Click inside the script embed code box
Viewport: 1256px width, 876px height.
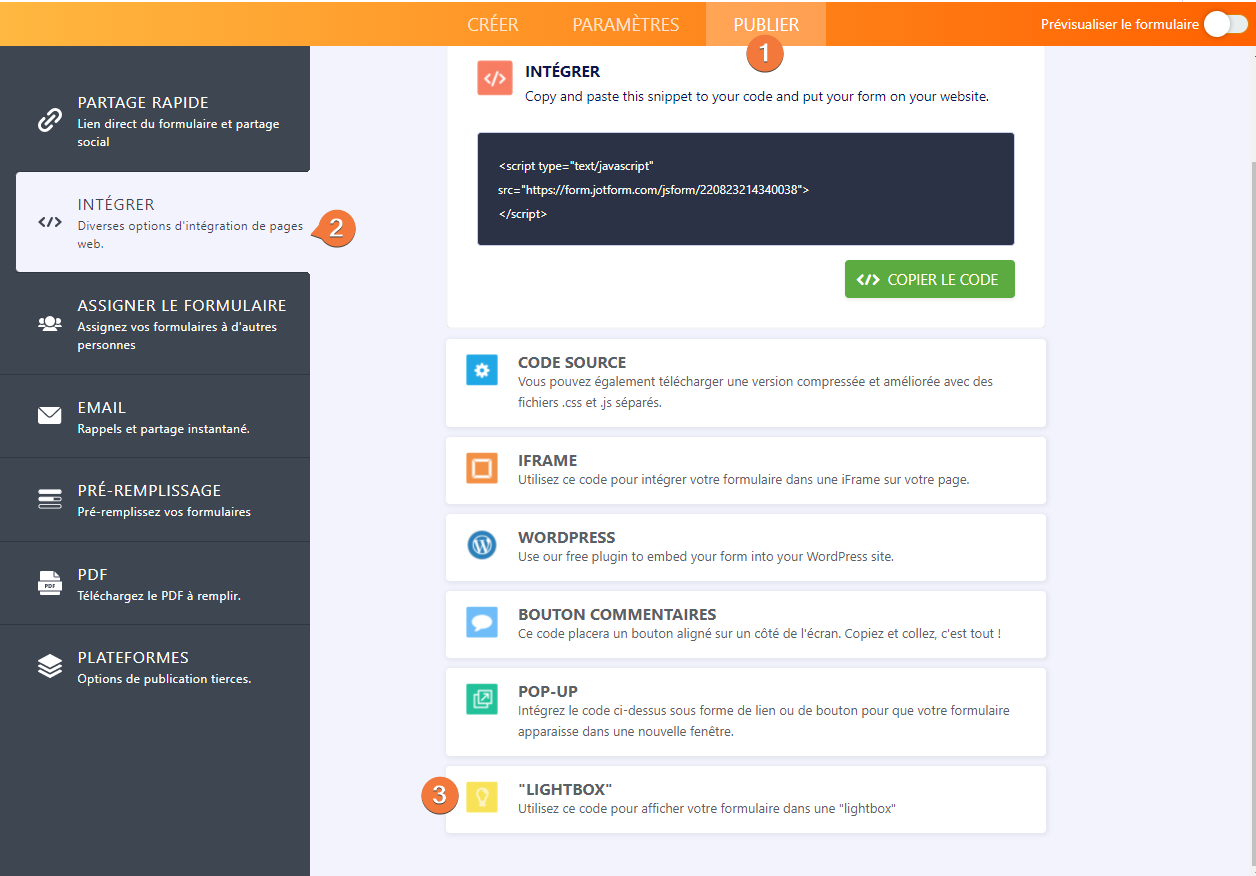tap(746, 189)
